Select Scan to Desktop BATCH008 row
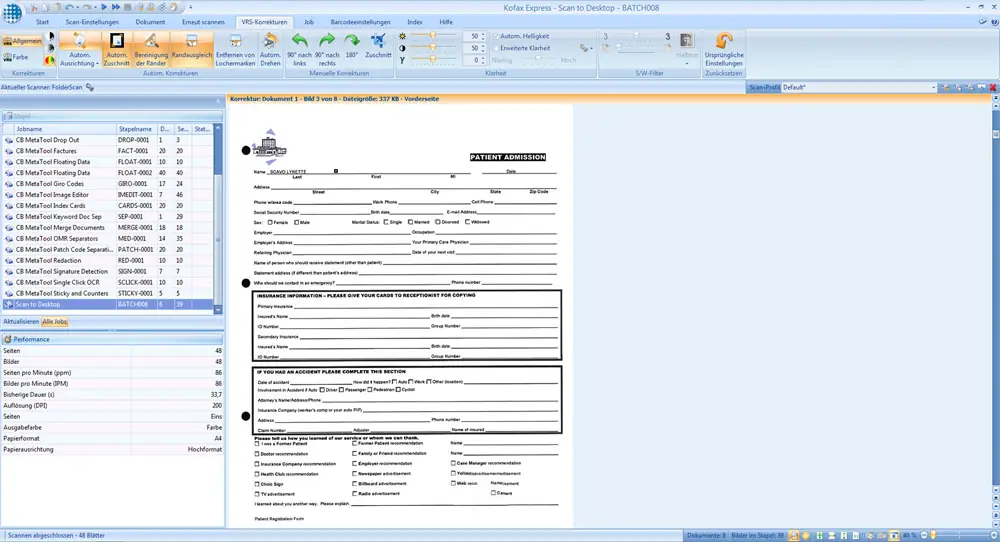 click(x=107, y=304)
